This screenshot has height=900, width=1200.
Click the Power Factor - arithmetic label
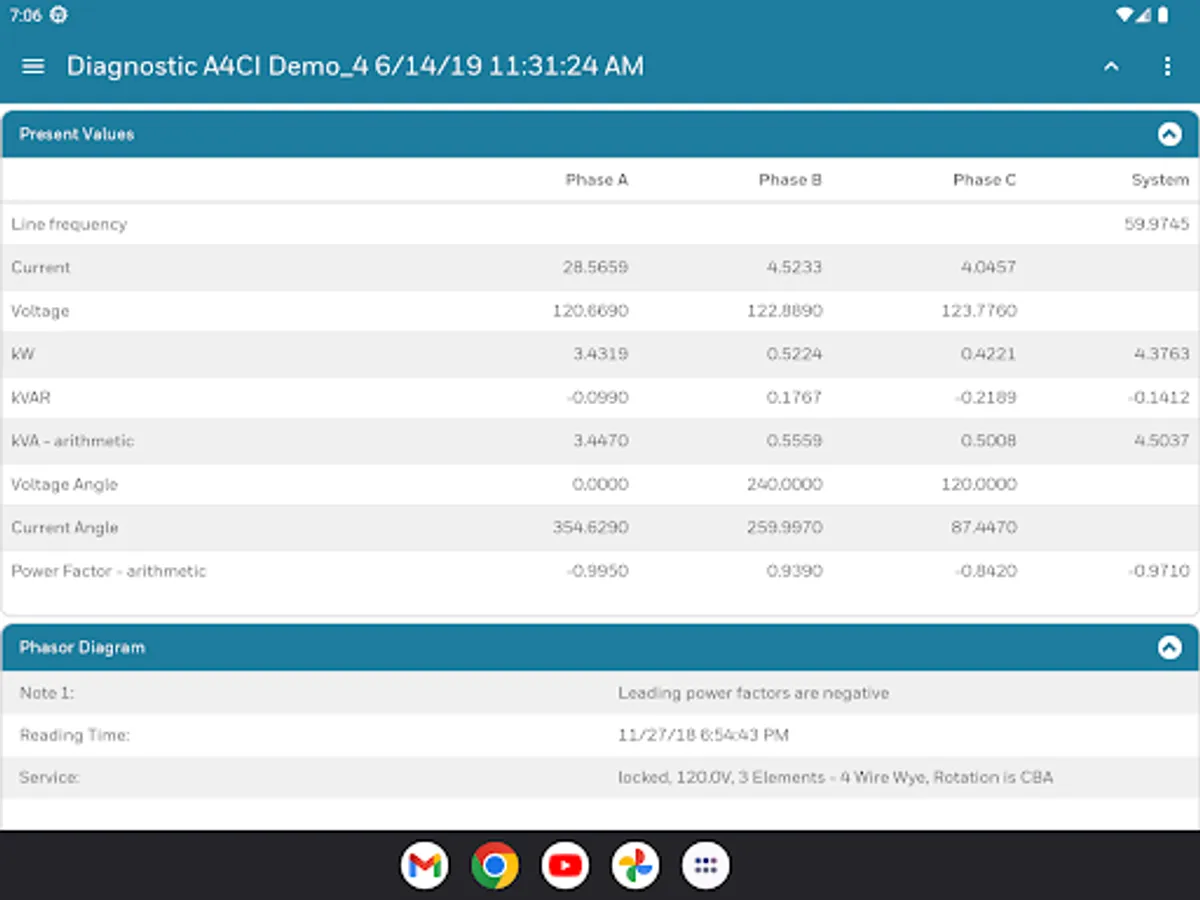pyautogui.click(x=108, y=571)
